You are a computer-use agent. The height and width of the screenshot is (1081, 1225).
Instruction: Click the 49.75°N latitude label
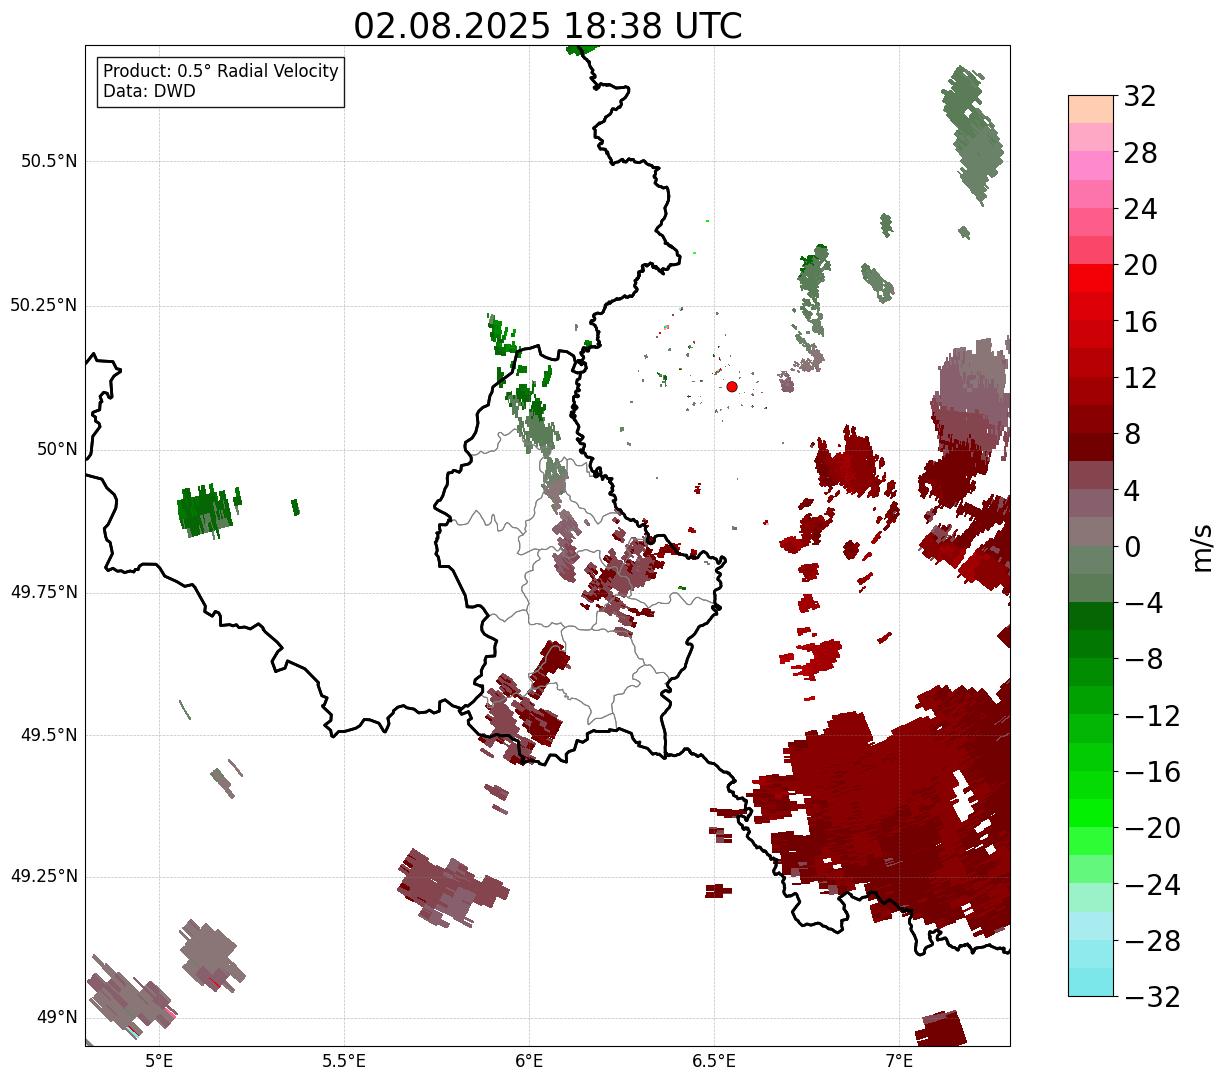(44, 592)
